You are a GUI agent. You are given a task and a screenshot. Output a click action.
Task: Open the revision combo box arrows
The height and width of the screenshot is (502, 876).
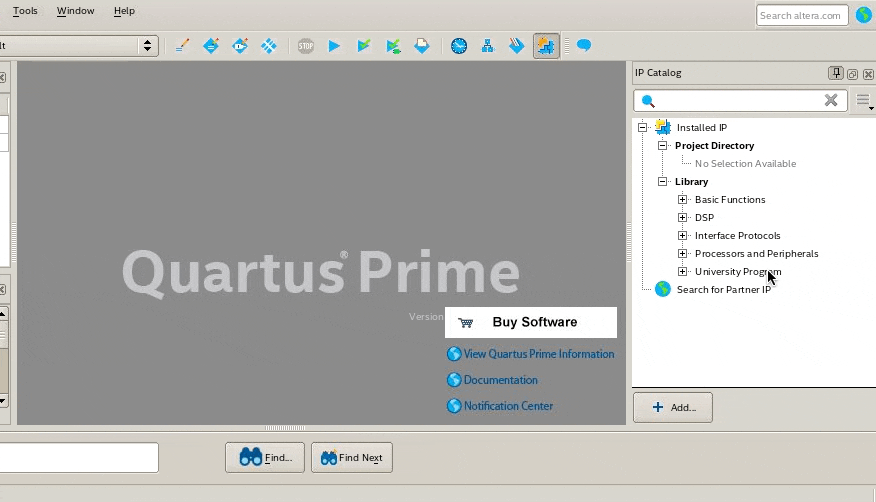click(x=147, y=46)
